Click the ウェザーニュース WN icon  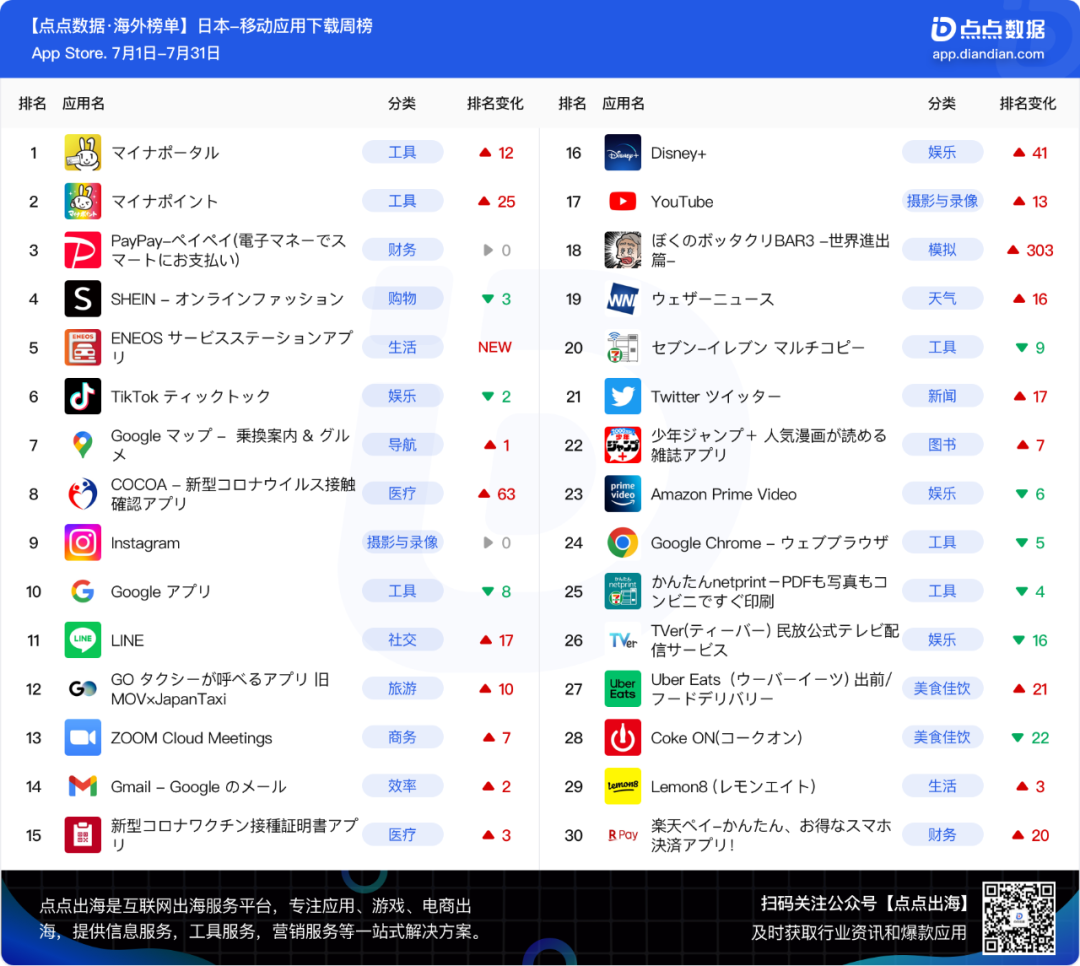point(623,298)
